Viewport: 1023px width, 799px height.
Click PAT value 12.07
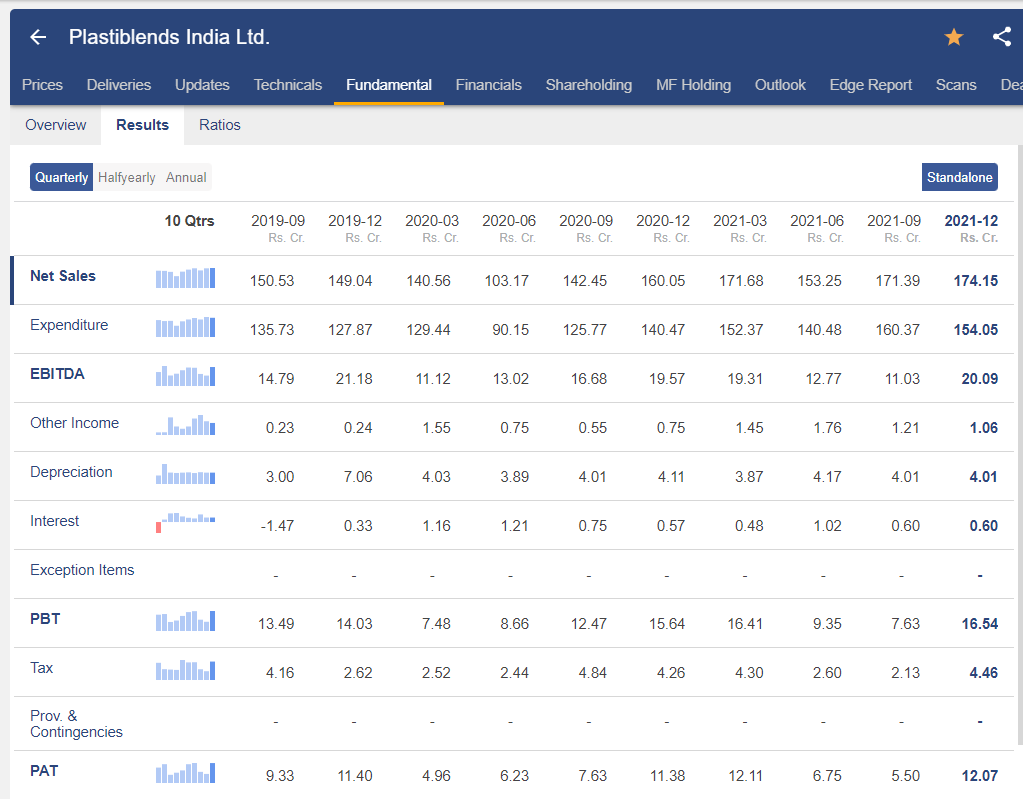979,776
